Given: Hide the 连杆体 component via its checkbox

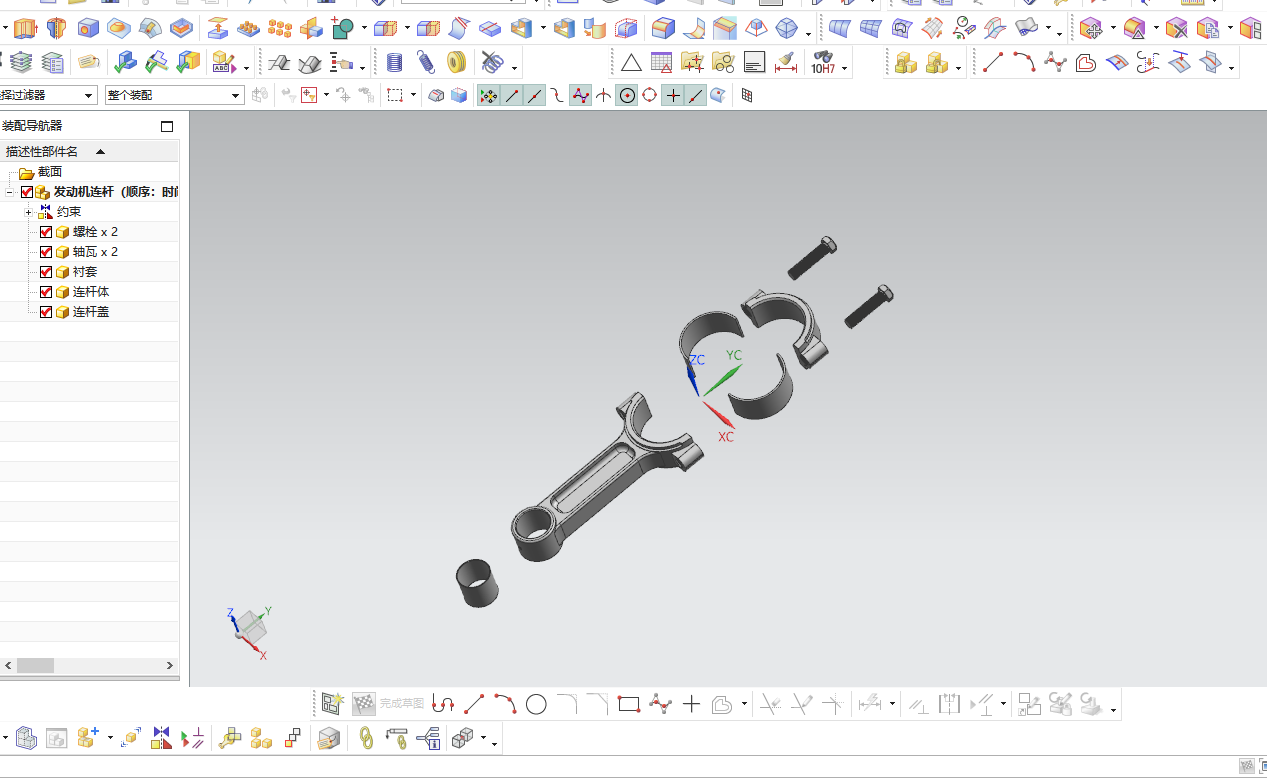Looking at the screenshot, I should [46, 292].
